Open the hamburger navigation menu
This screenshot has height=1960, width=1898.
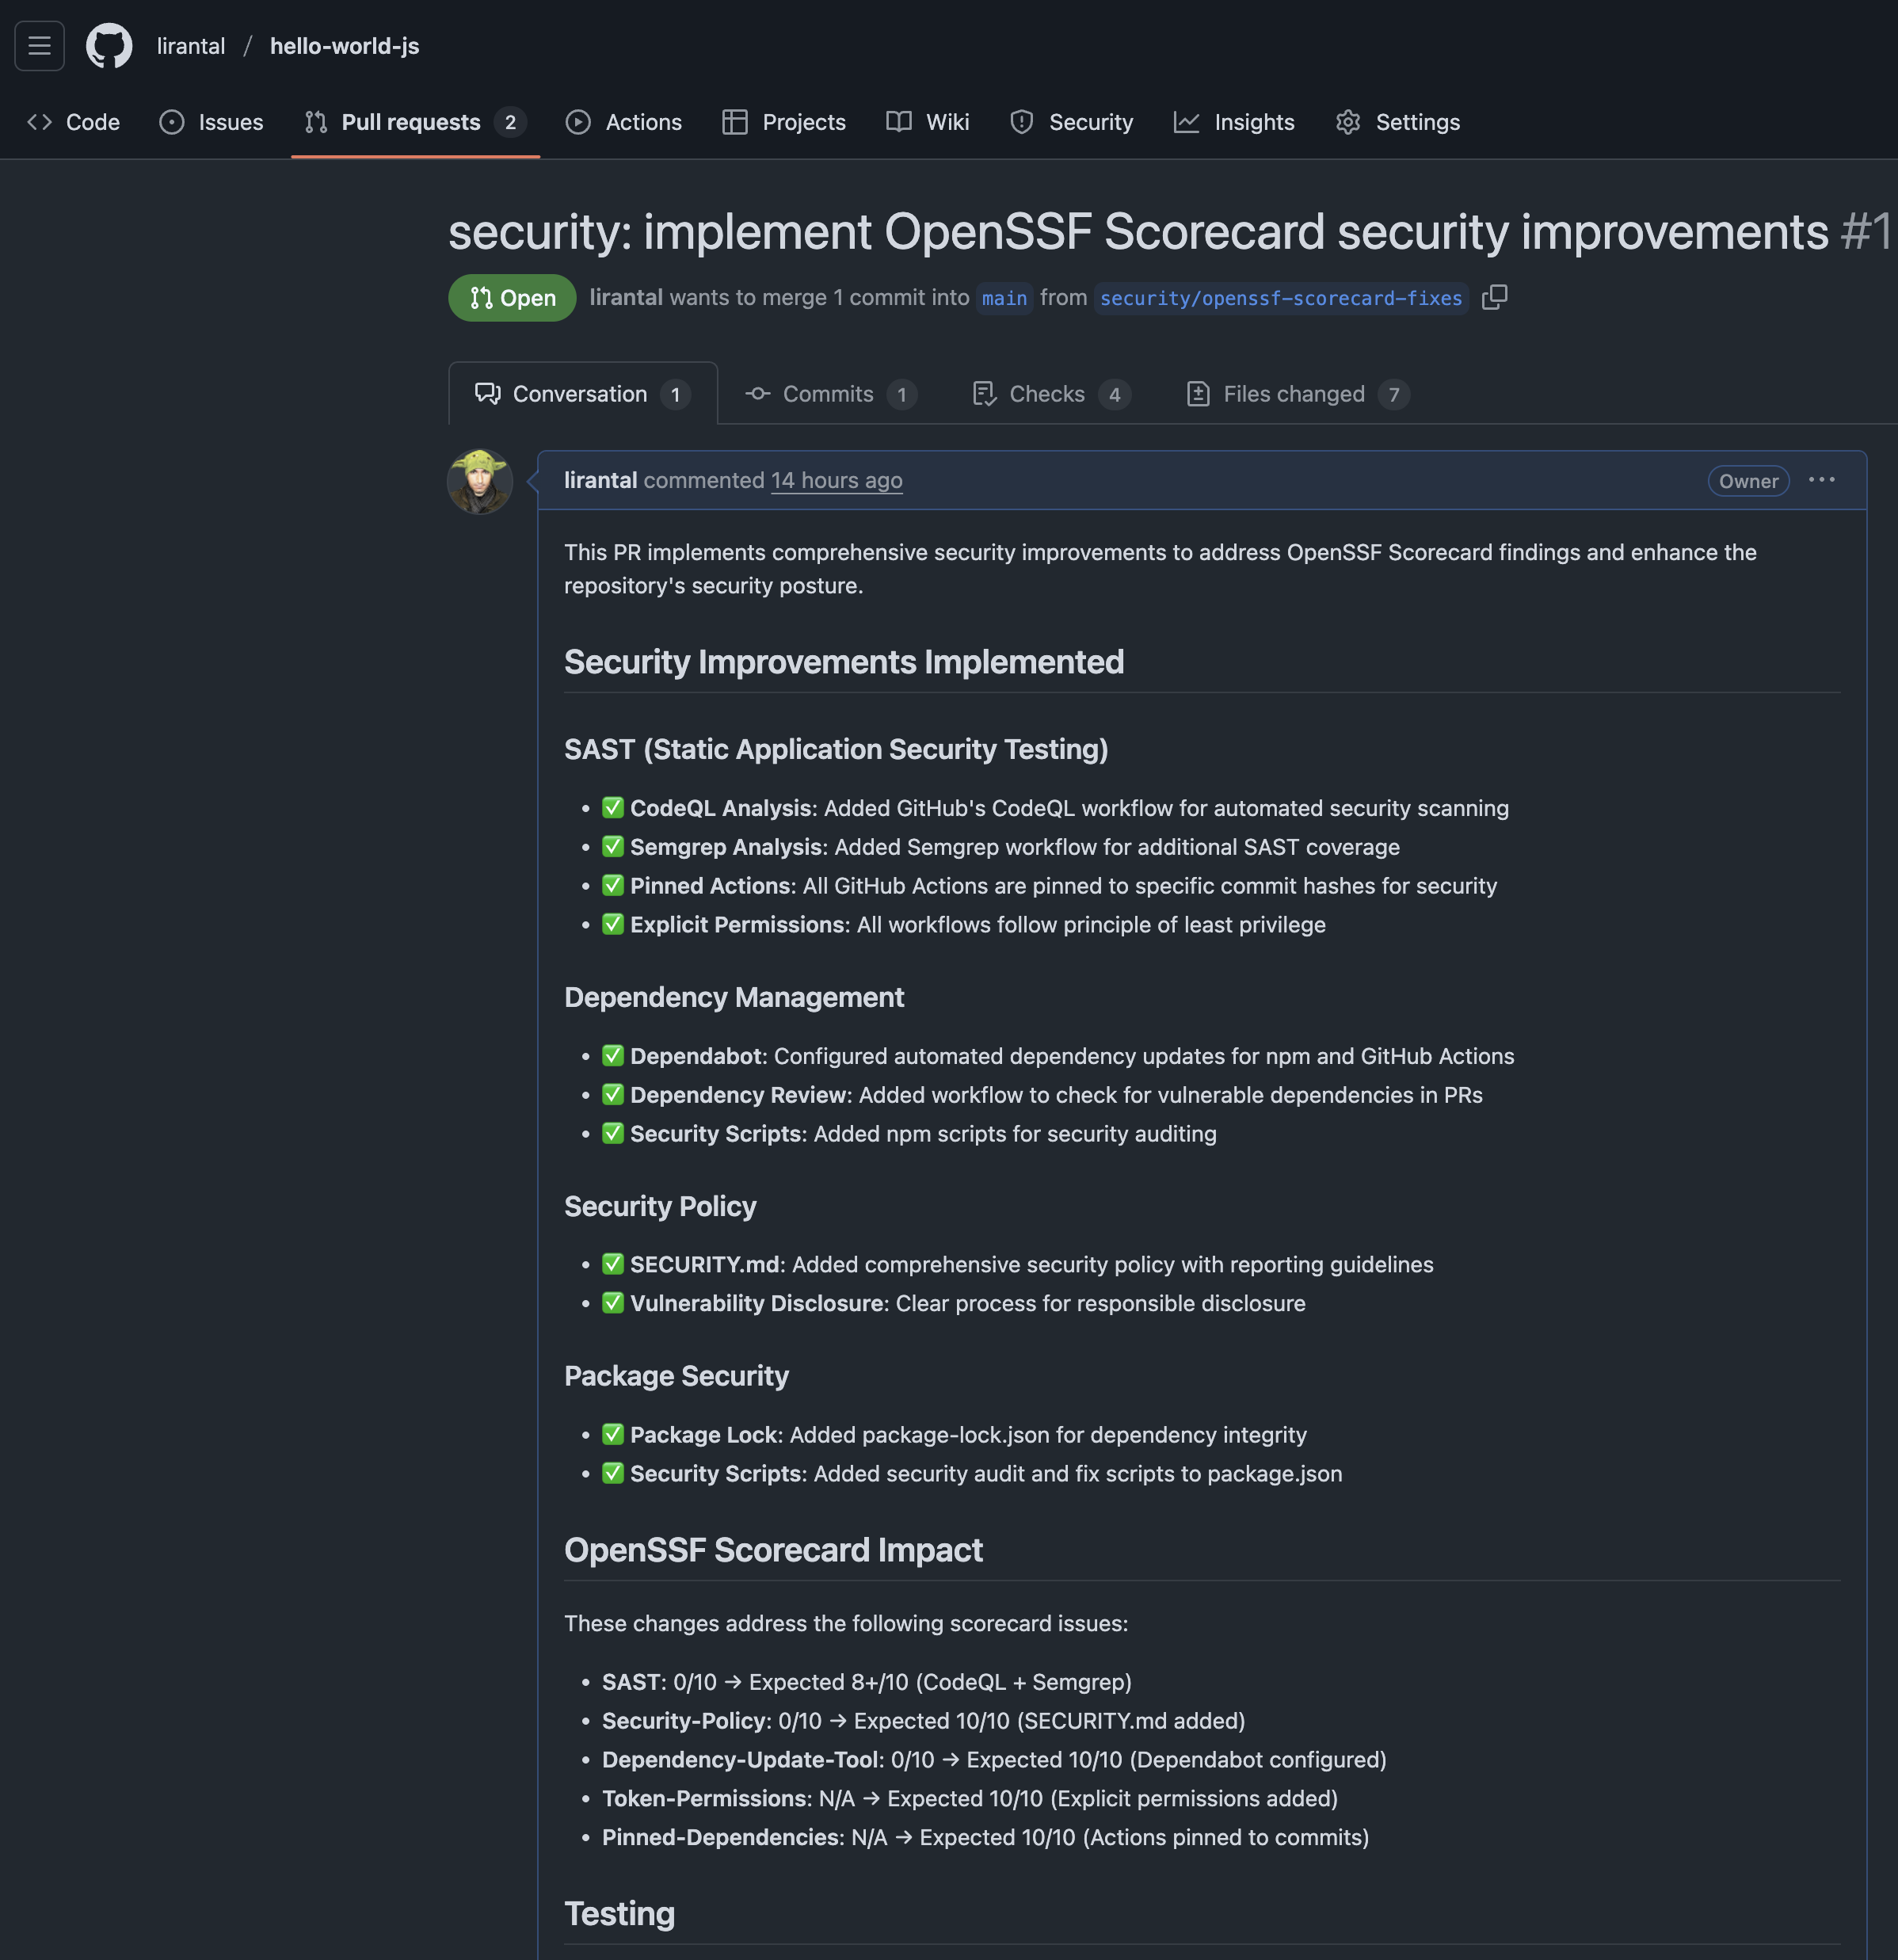39,46
